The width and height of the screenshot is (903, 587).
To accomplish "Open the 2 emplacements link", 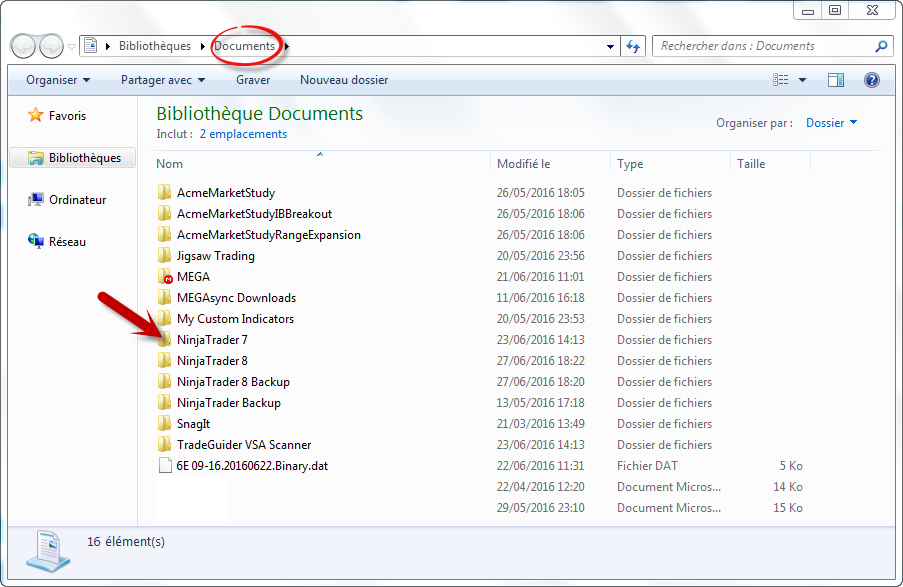I will tap(243, 134).
